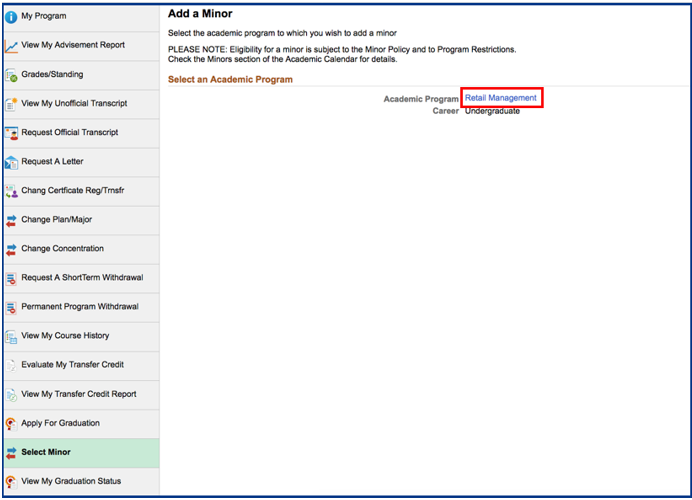Open the Retail Management program link
The image size is (692, 500).
[500, 98]
